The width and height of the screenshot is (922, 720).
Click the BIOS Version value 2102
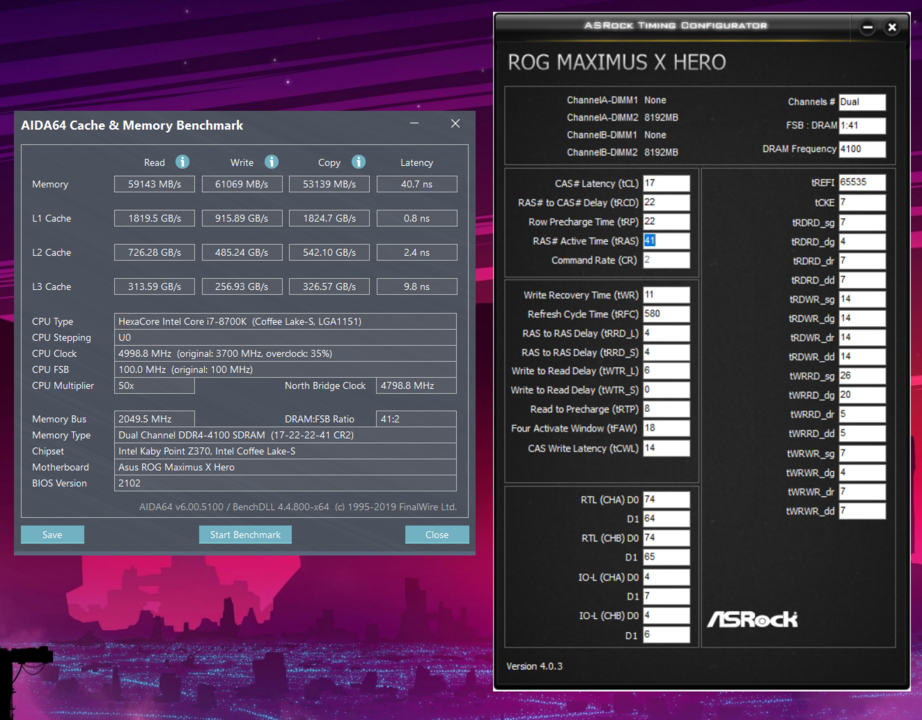point(285,483)
